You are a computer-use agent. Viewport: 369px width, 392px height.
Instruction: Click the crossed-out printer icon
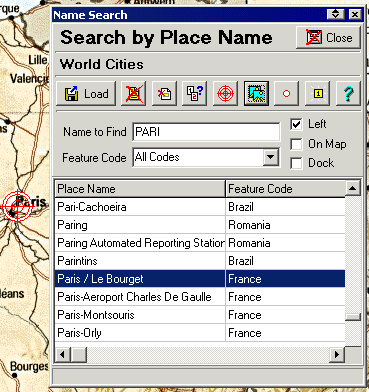coord(133,94)
